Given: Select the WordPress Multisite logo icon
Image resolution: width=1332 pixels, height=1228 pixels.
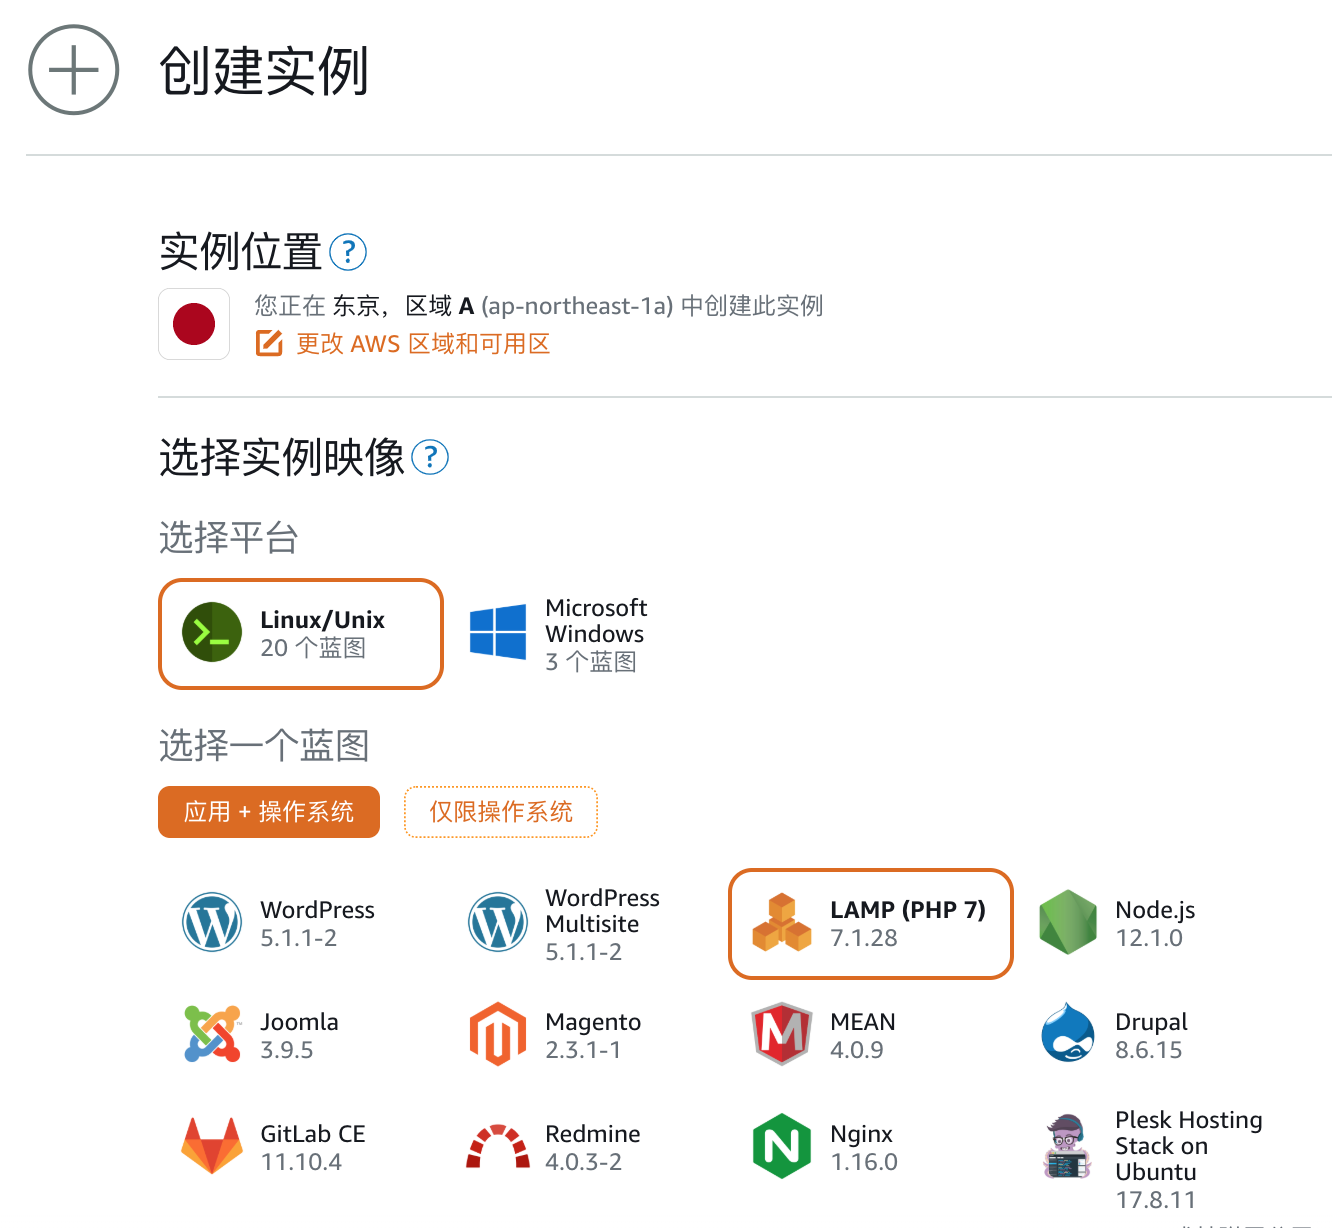Looking at the screenshot, I should pos(498,922).
